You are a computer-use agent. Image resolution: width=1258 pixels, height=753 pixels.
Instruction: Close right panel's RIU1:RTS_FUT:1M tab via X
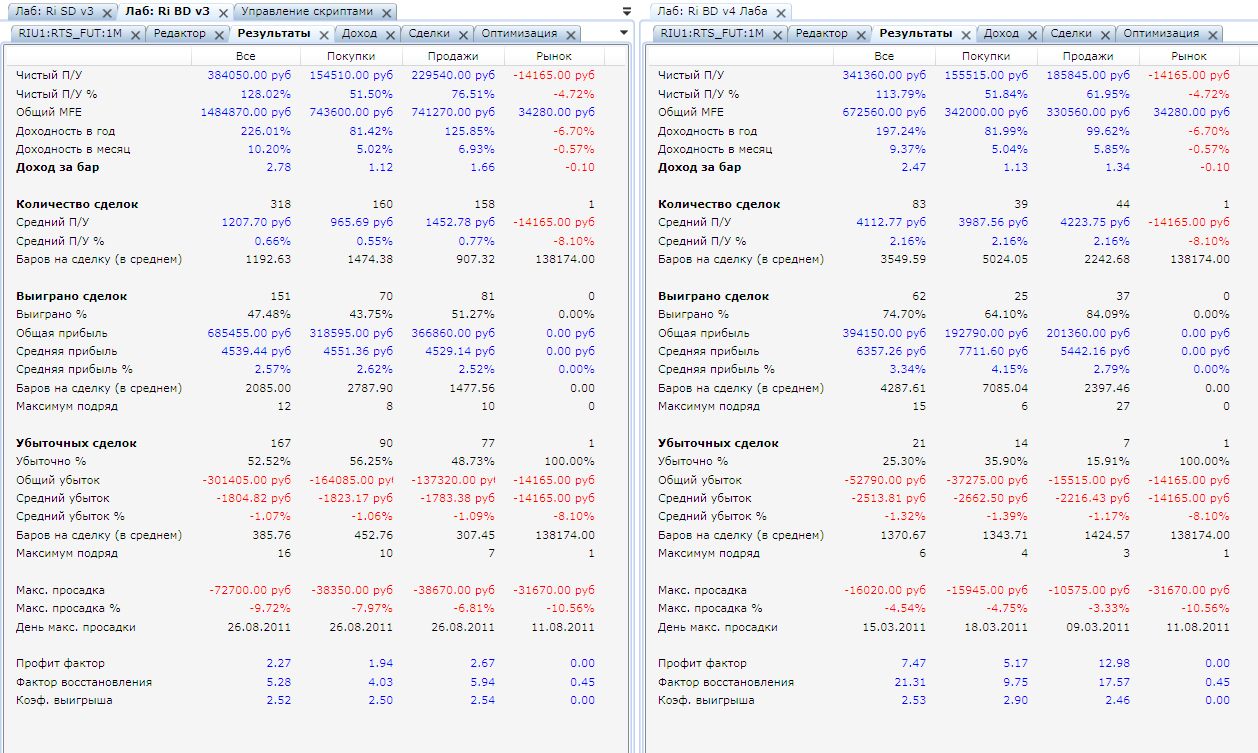pyautogui.click(x=776, y=34)
